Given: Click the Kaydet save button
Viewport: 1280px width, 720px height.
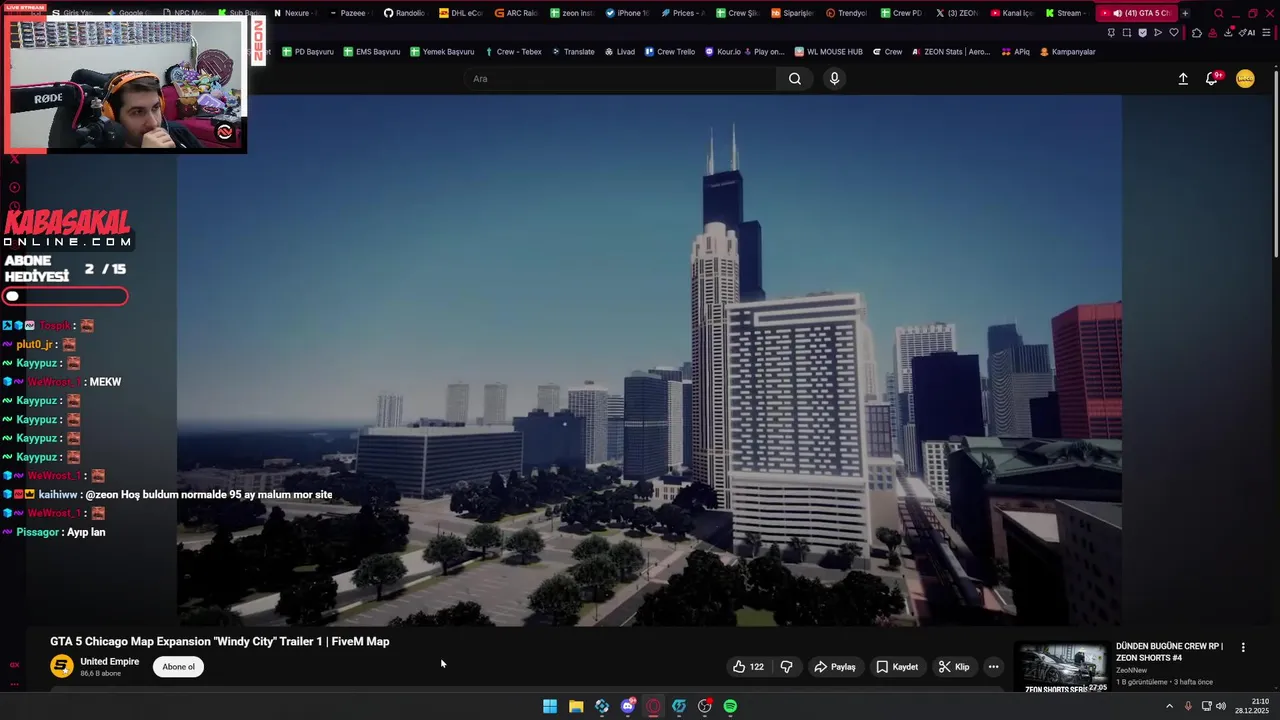Looking at the screenshot, I should point(897,667).
